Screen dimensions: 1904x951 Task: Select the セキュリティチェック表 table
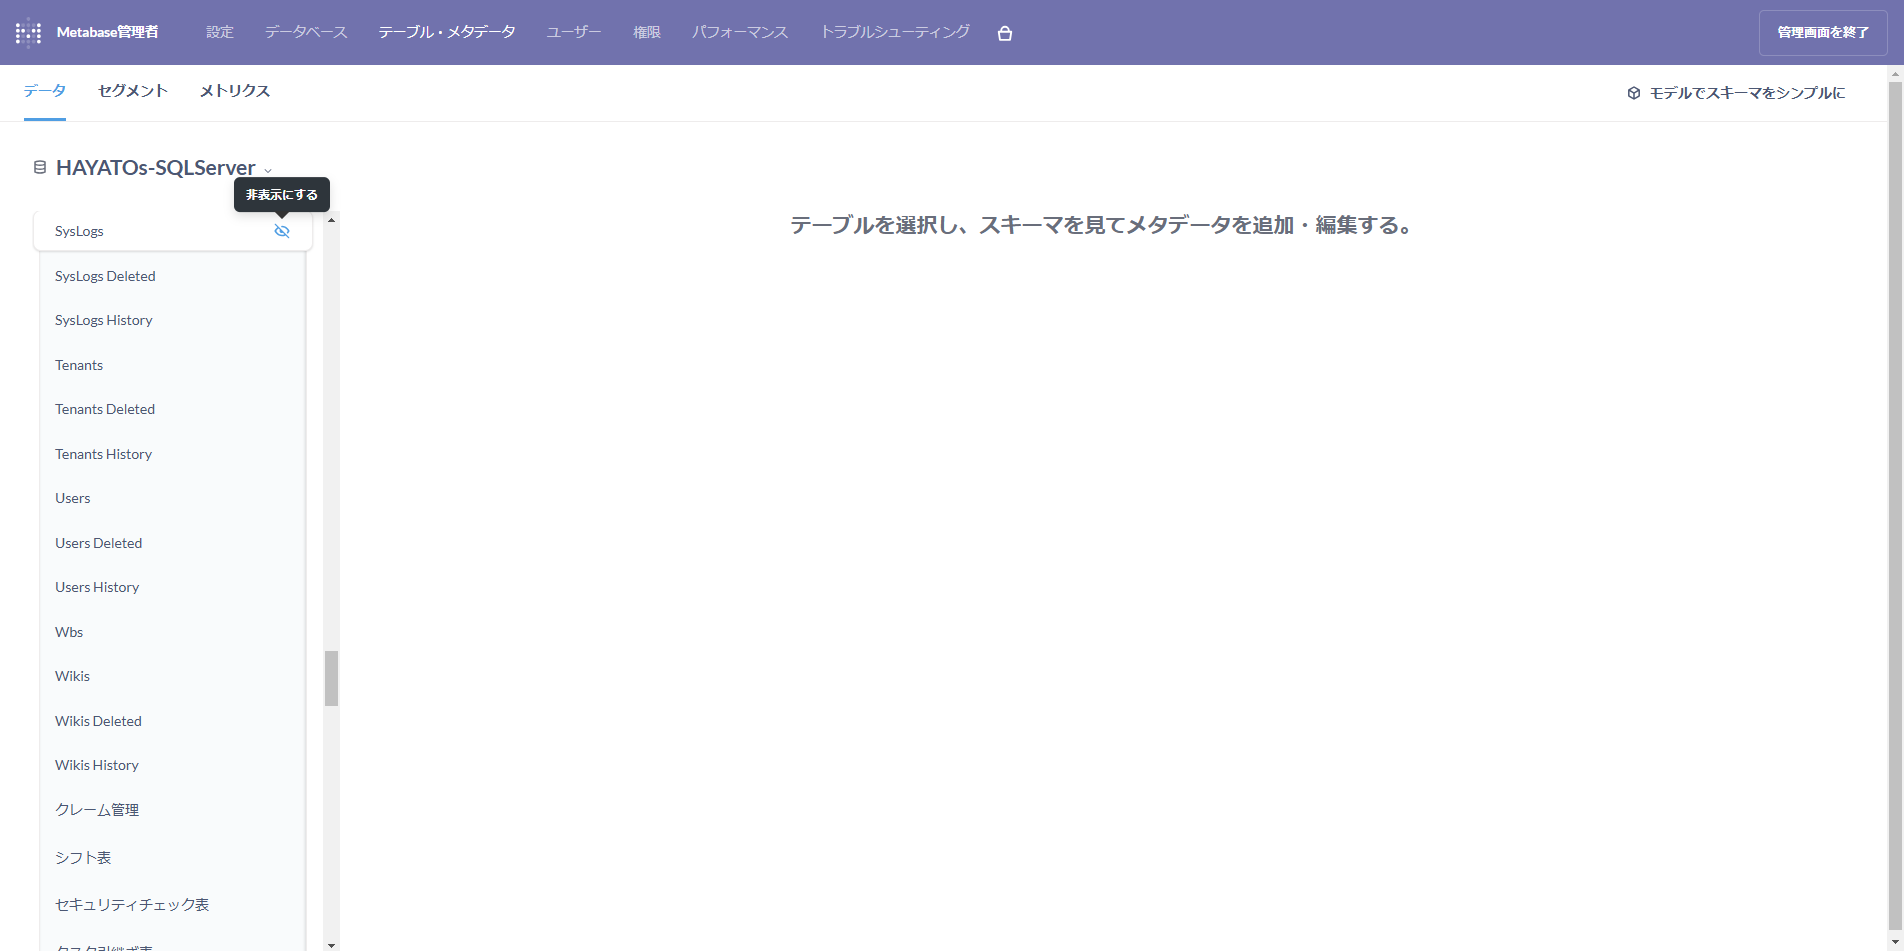point(173,904)
